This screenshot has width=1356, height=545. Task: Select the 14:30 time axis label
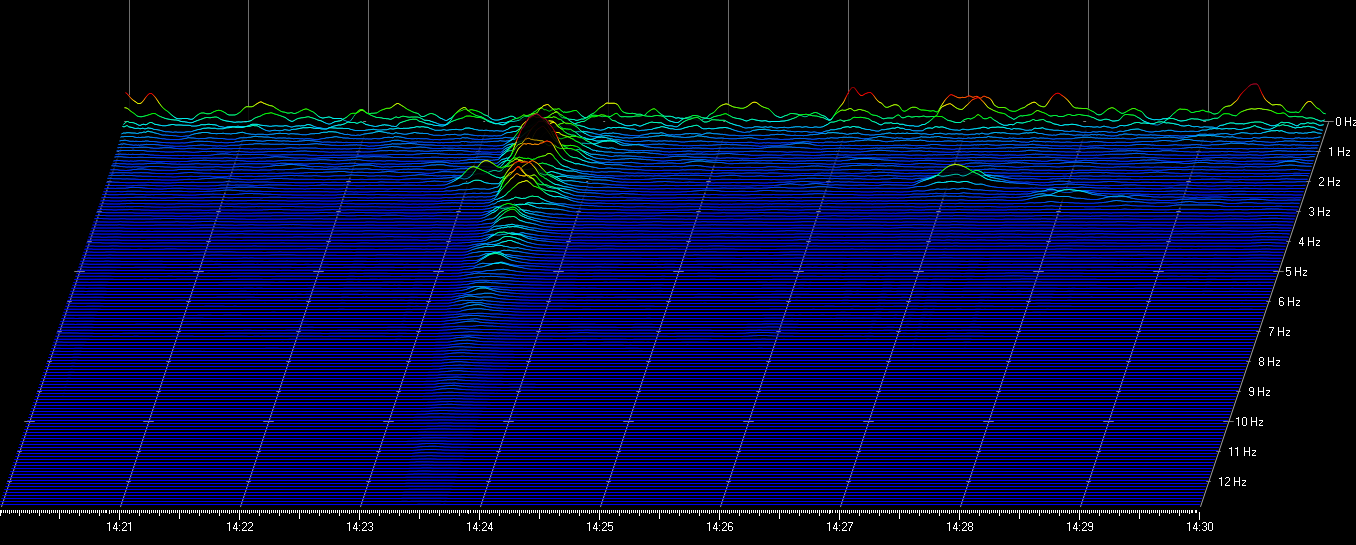1199,526
